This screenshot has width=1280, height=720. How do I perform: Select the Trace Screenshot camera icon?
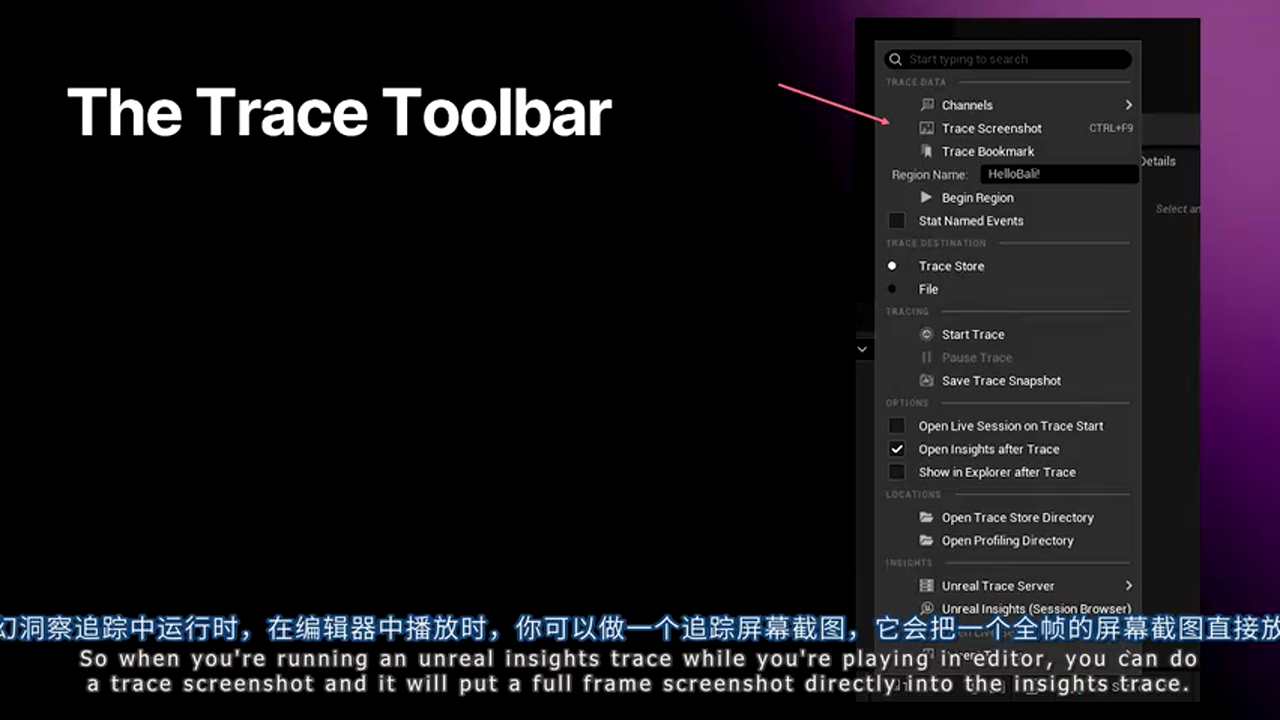(x=926, y=128)
